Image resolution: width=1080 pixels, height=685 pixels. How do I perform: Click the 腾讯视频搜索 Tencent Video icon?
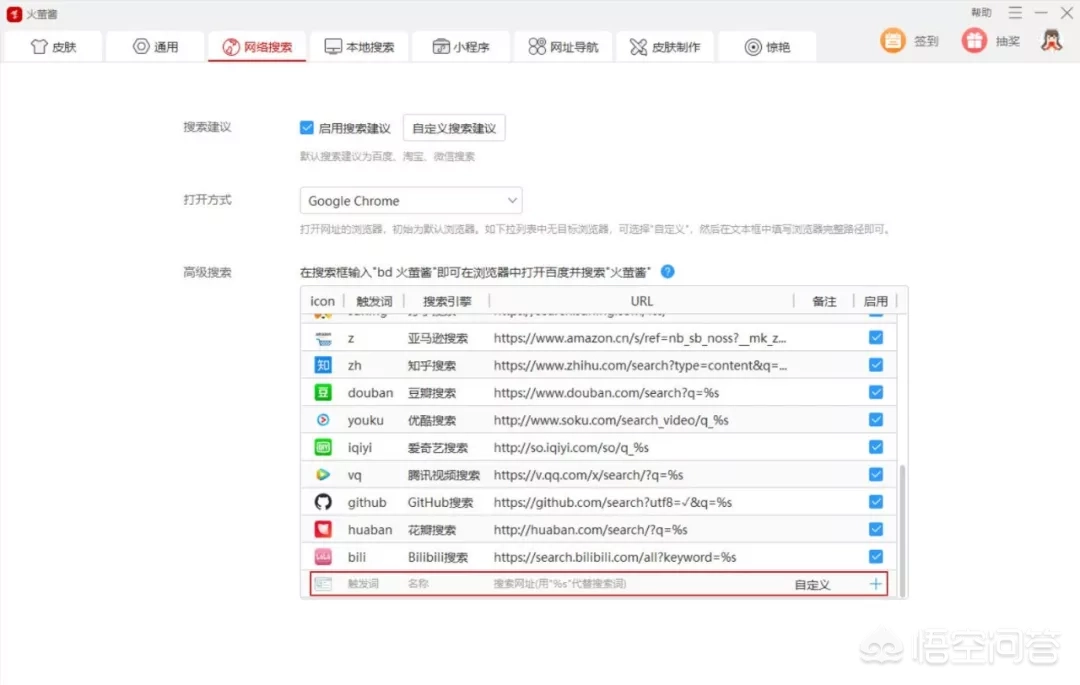[x=323, y=474]
